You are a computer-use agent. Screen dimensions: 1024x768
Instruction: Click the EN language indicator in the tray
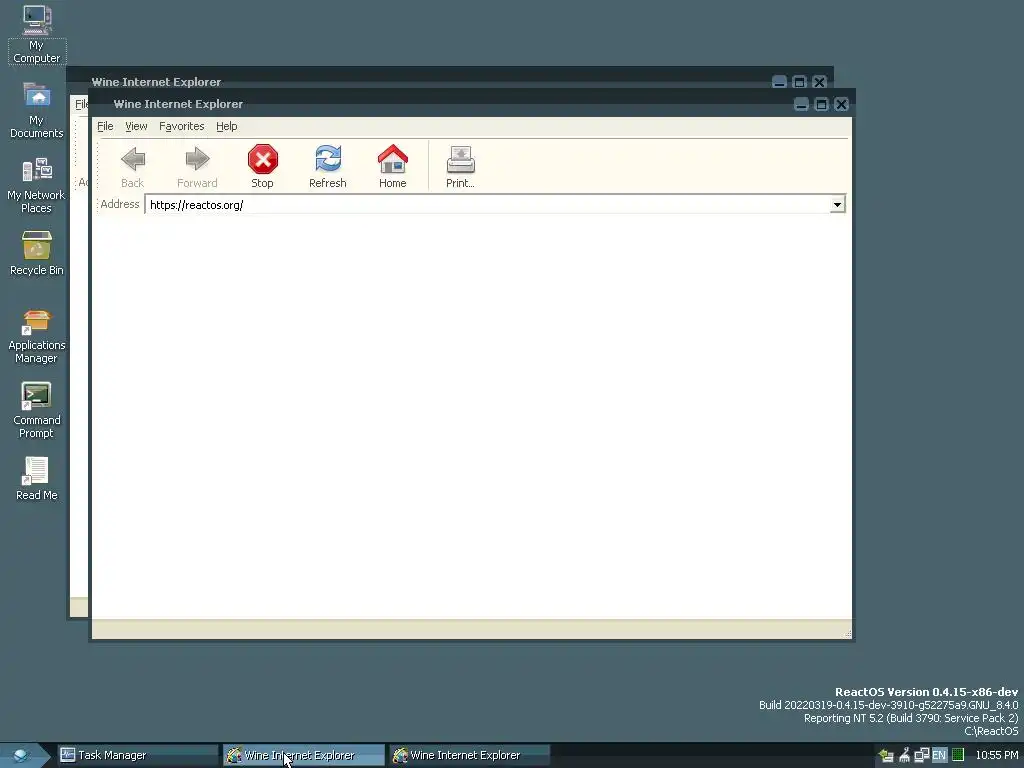939,756
